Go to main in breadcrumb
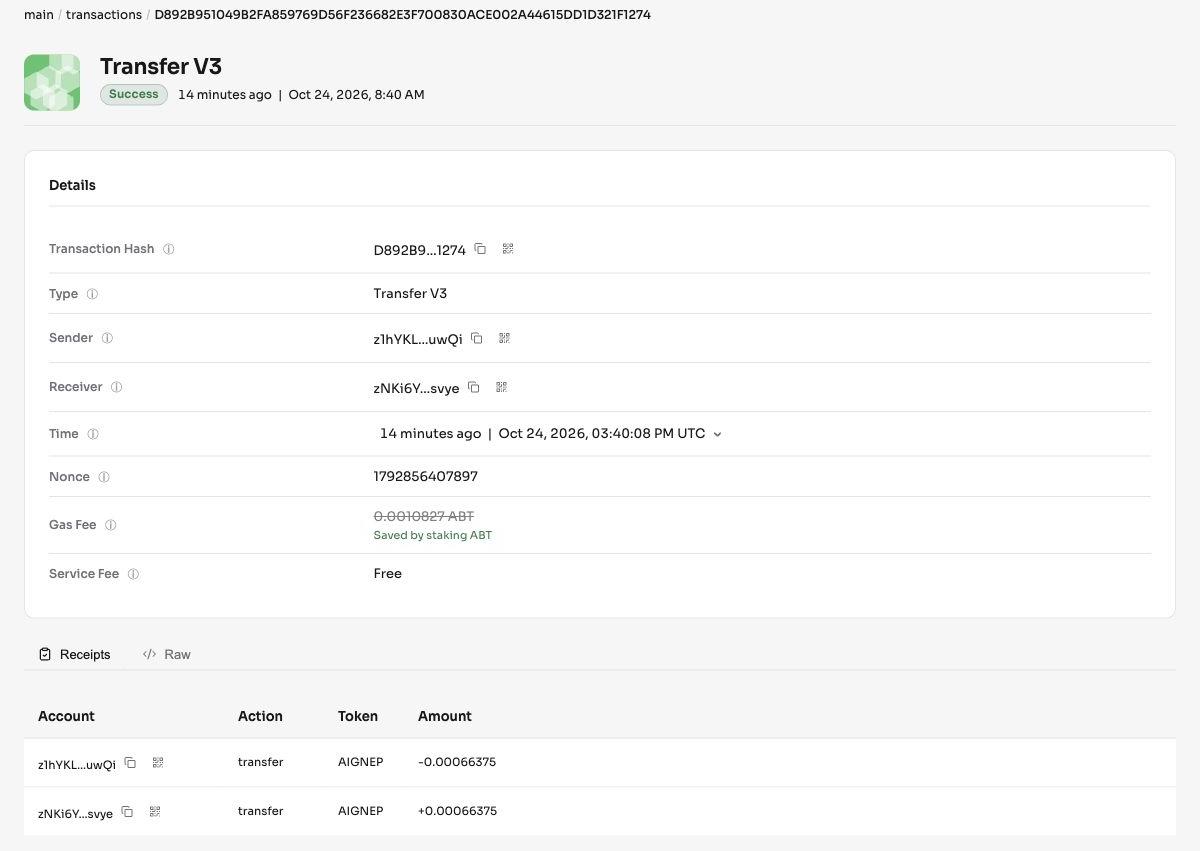This screenshot has width=1200, height=851. (39, 15)
